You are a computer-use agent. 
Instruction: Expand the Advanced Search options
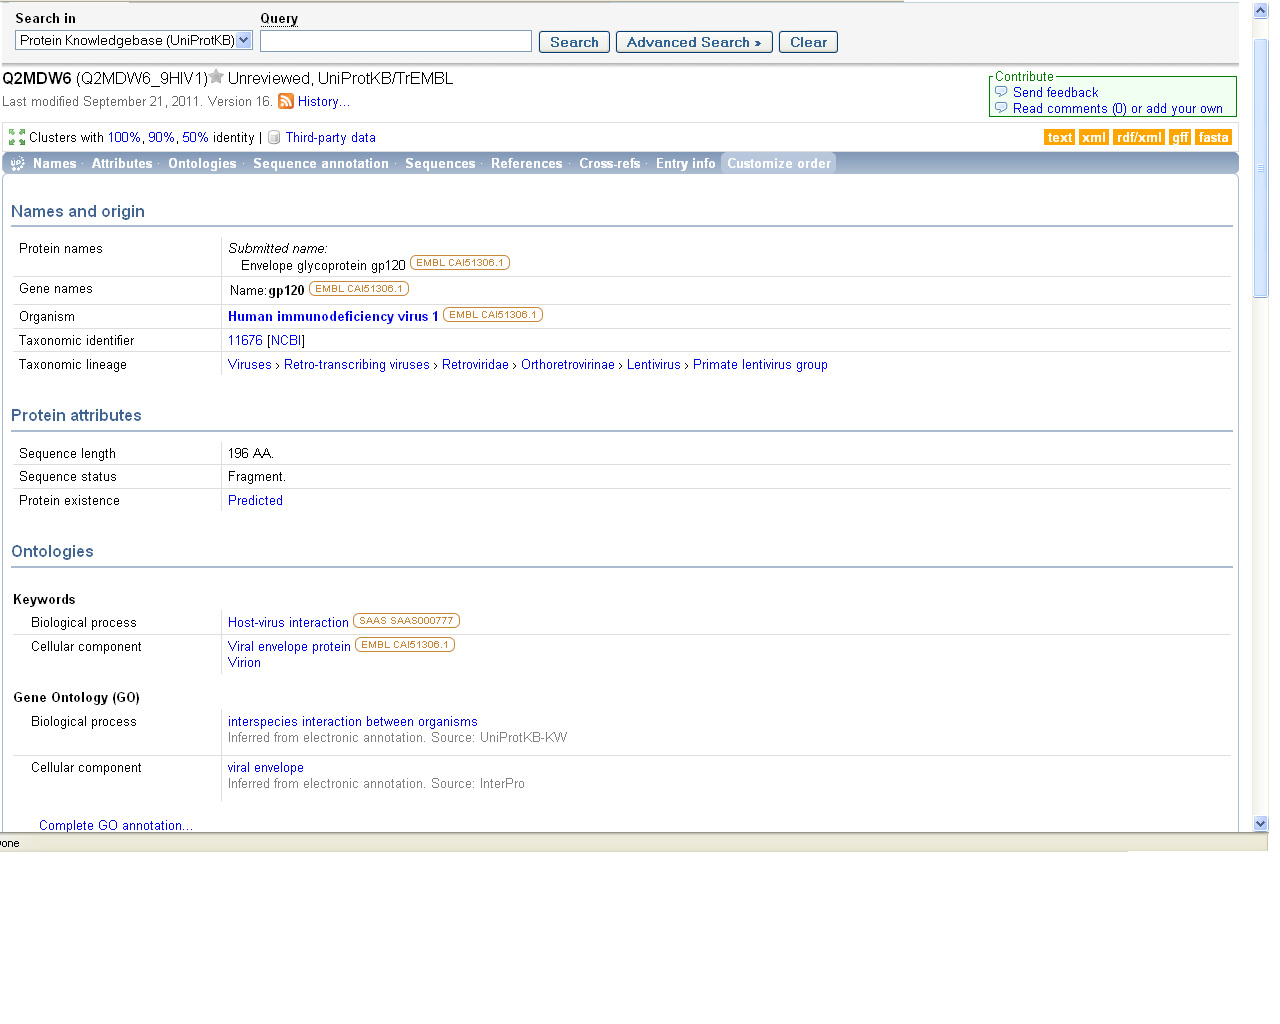click(694, 42)
